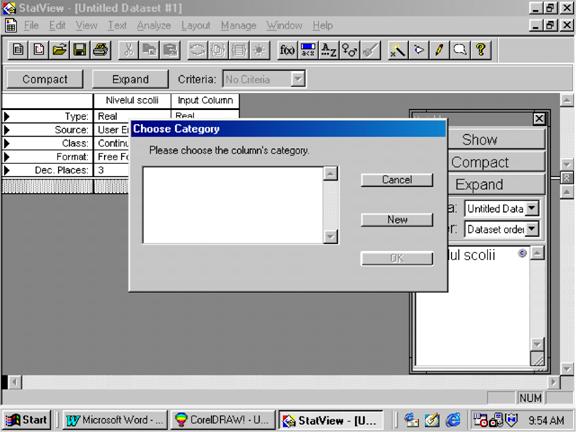Image resolution: width=576 pixels, height=432 pixels.
Task: Open the Help menu
Action: click(x=323, y=25)
